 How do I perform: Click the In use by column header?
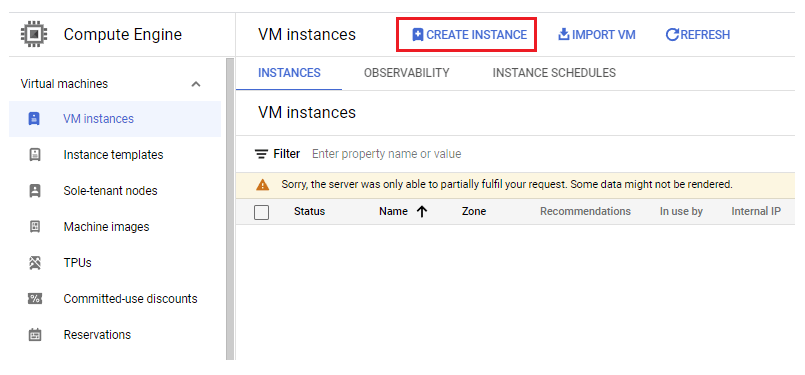[x=681, y=211]
